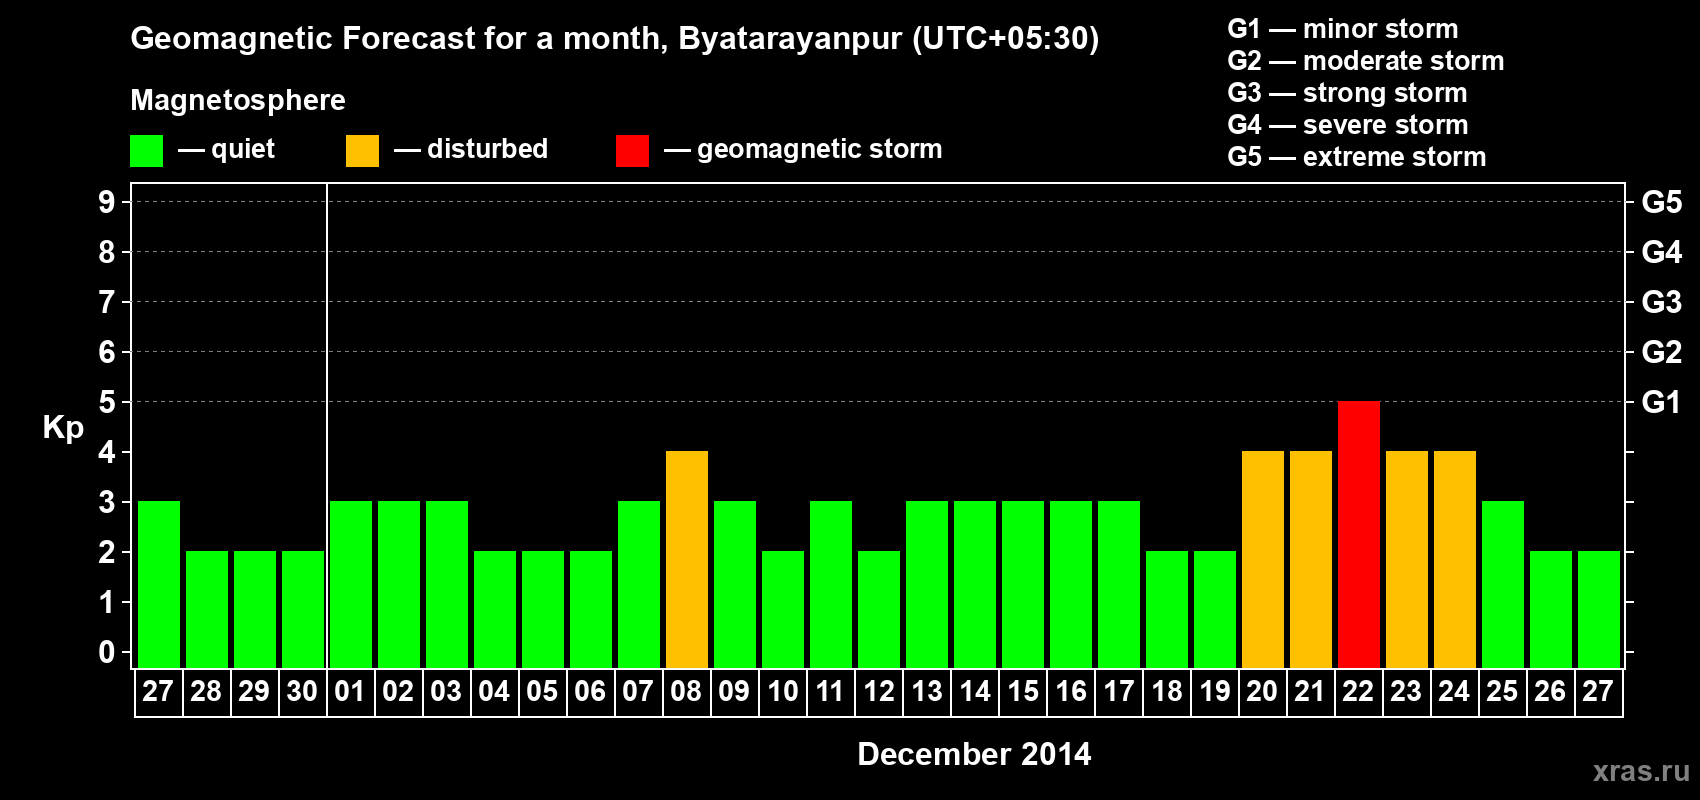Click Kp value 5 on left axis

coord(107,402)
